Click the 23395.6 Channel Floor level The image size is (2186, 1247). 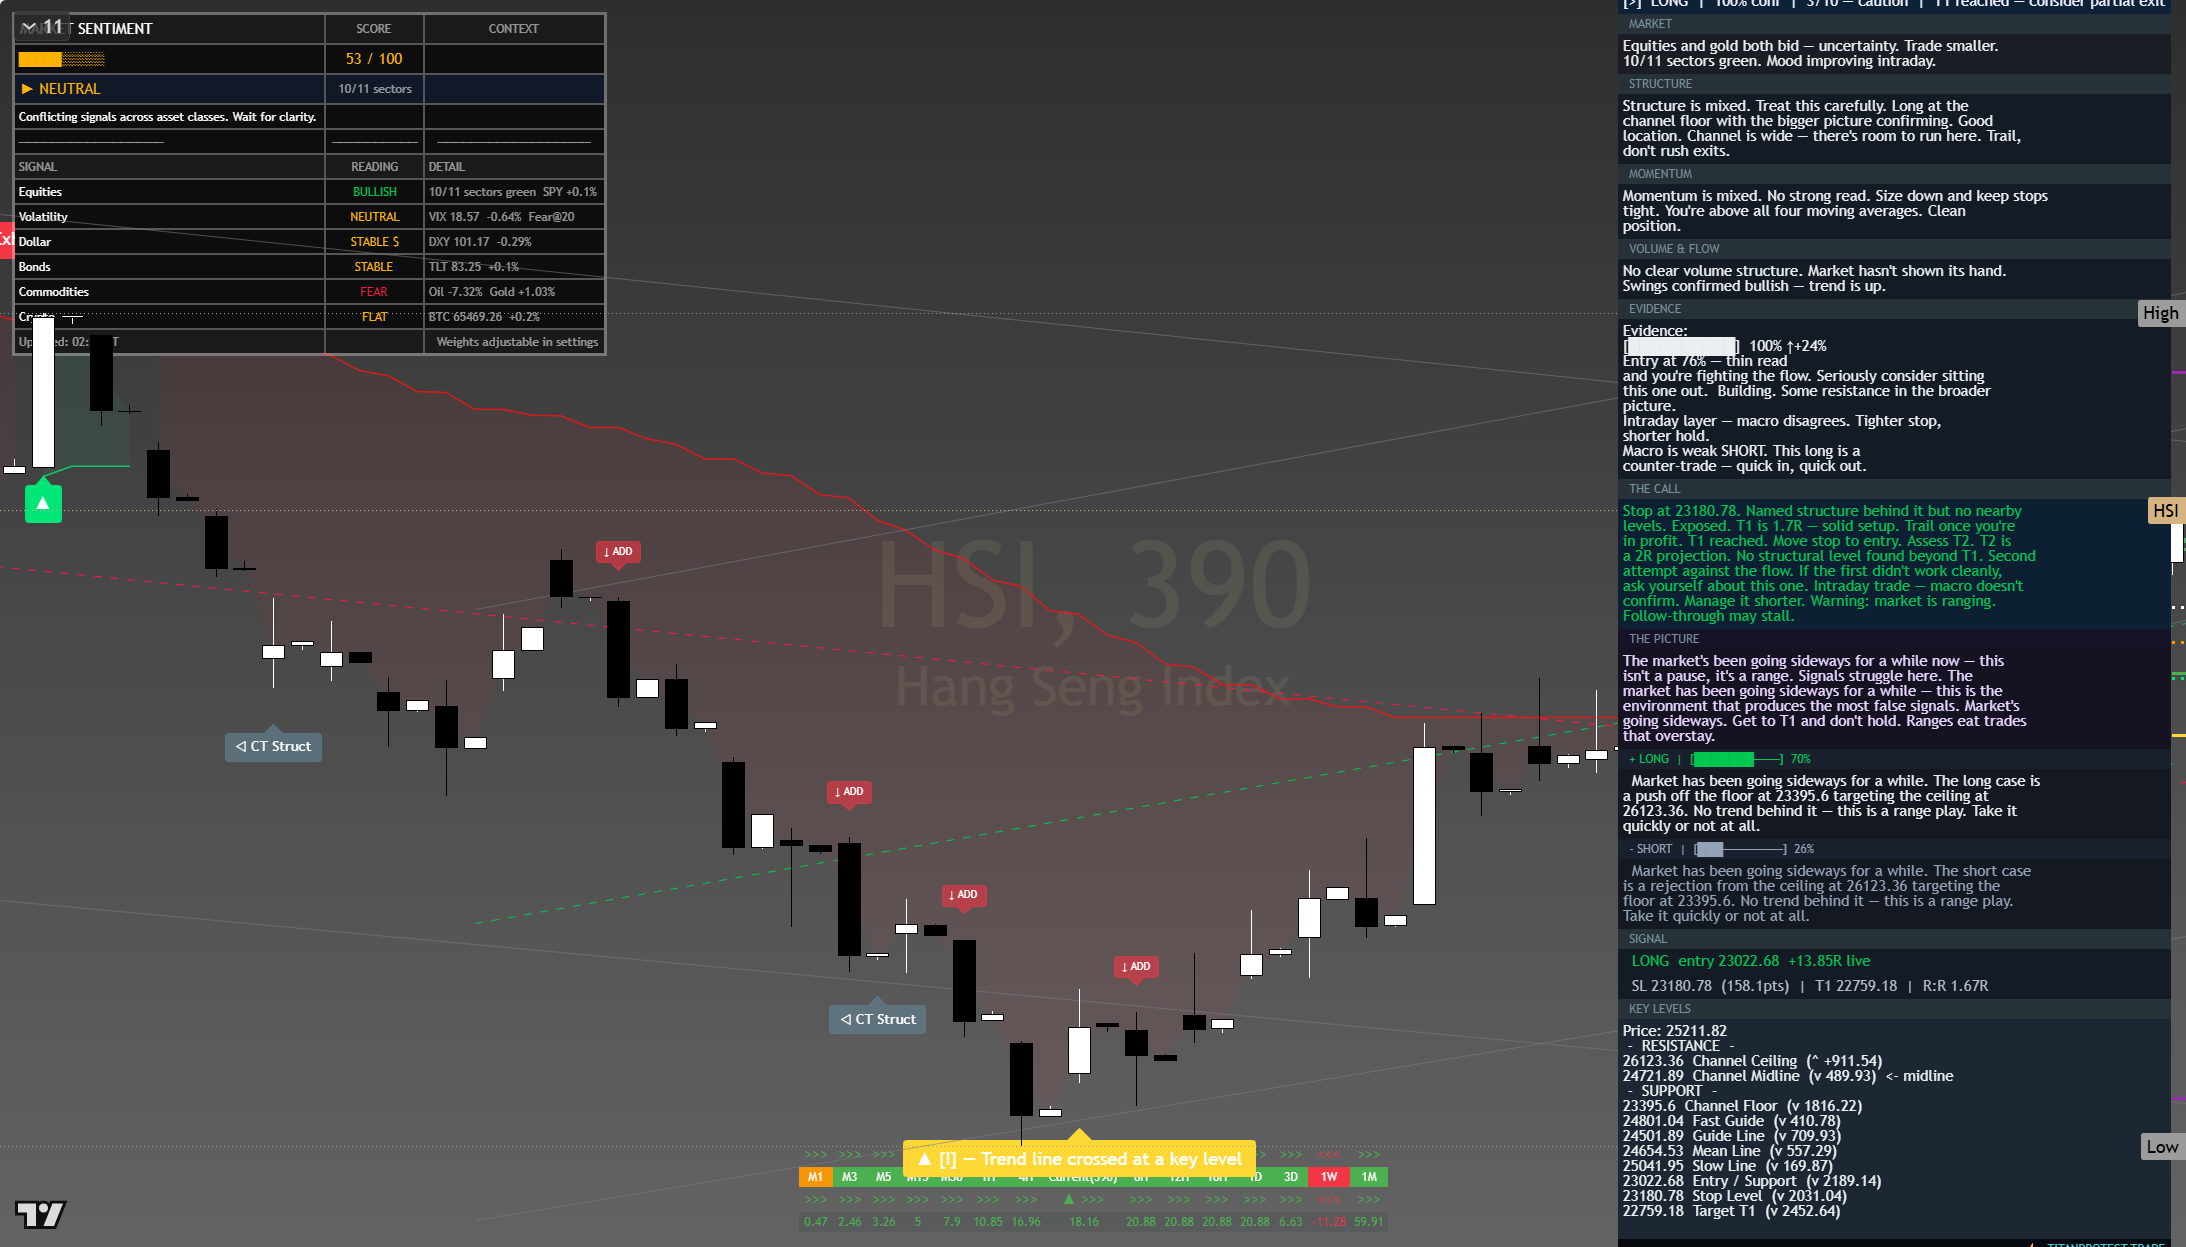(x=1742, y=1106)
